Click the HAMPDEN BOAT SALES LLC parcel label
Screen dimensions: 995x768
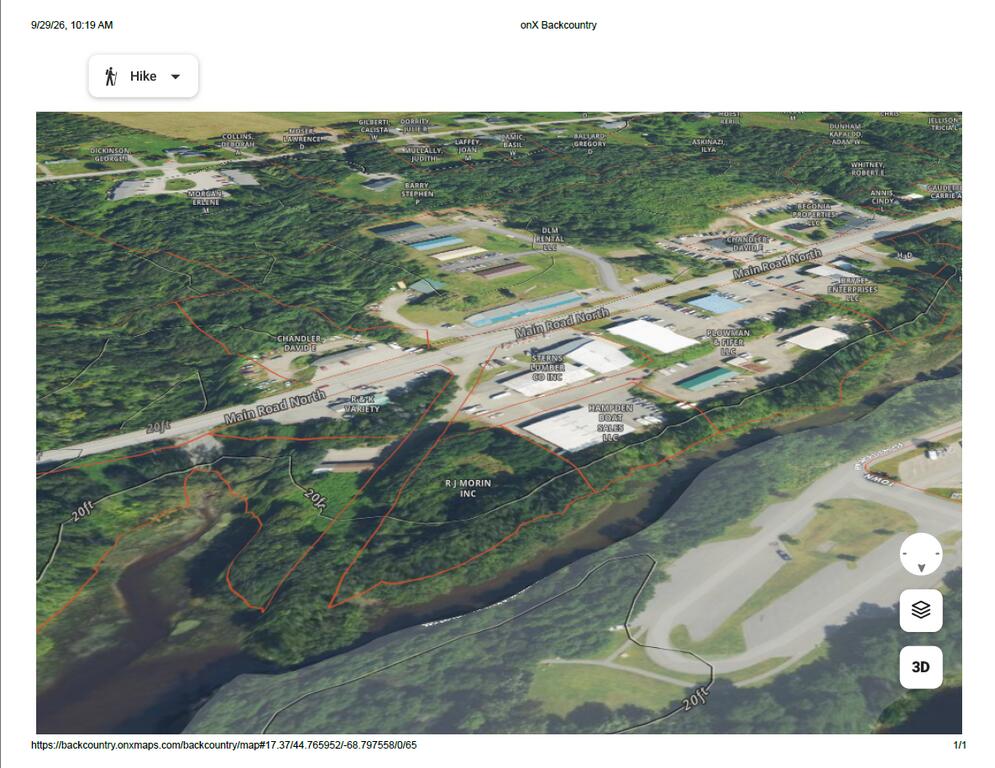[610, 422]
